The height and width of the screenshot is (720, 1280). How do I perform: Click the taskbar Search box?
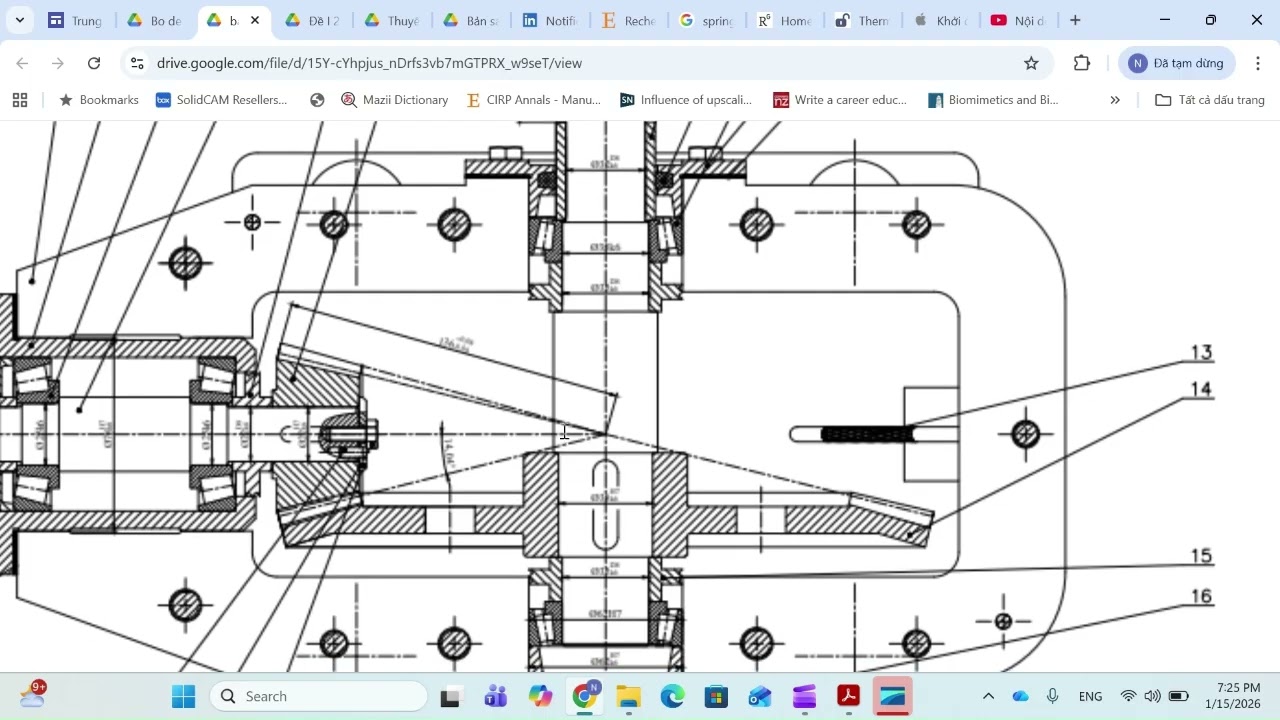[x=319, y=696]
